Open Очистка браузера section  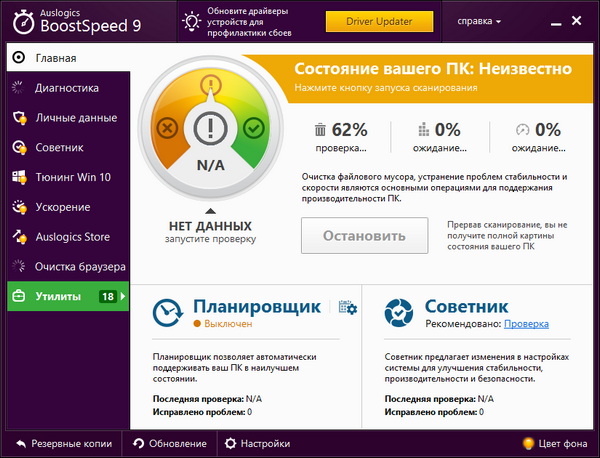[68, 266]
